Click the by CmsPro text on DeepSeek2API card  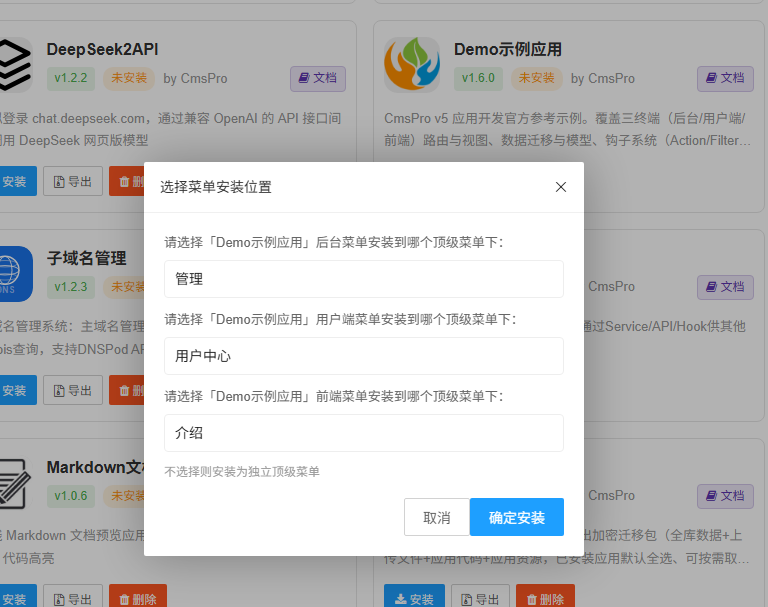[x=195, y=78]
